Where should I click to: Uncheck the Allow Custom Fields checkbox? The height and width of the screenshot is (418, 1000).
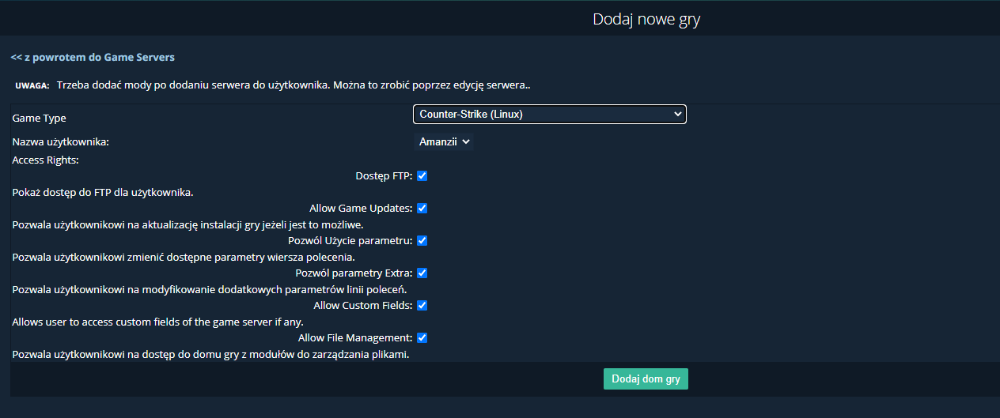[x=422, y=305]
